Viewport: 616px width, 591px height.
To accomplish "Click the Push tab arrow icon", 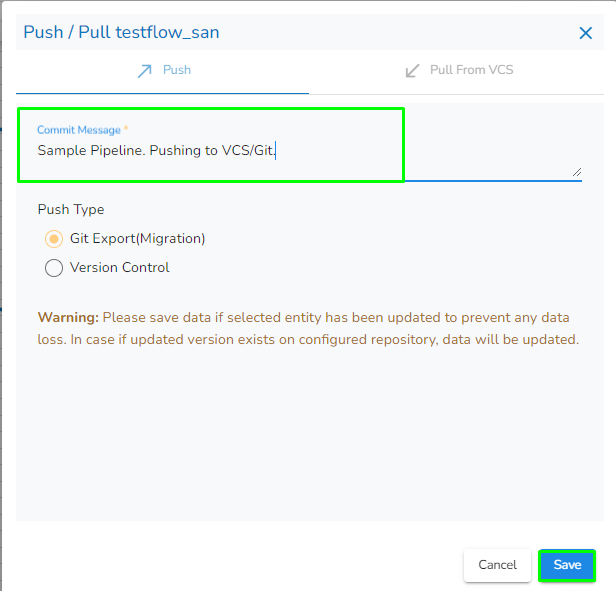I will [x=145, y=71].
